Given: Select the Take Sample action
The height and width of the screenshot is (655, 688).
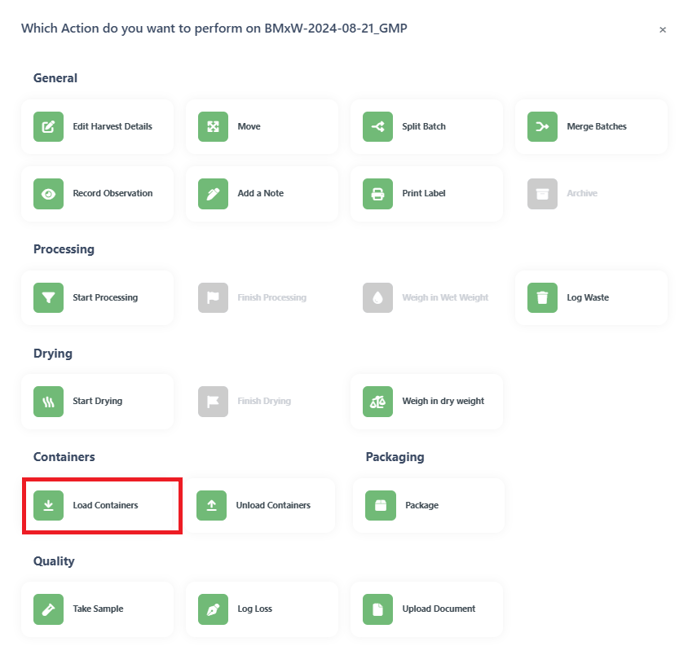Looking at the screenshot, I should pyautogui.click(x=97, y=609).
